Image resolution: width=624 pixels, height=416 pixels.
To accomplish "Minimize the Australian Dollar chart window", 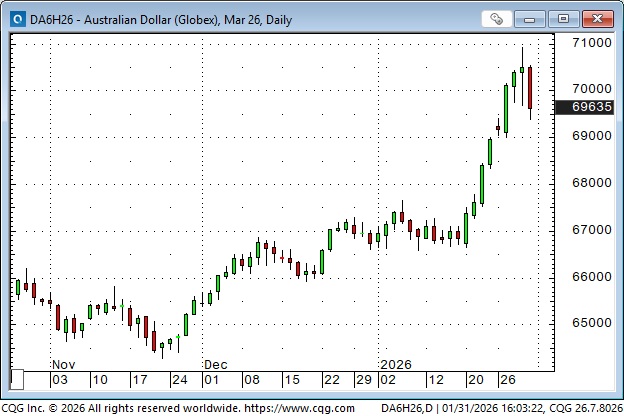I will click(540, 18).
